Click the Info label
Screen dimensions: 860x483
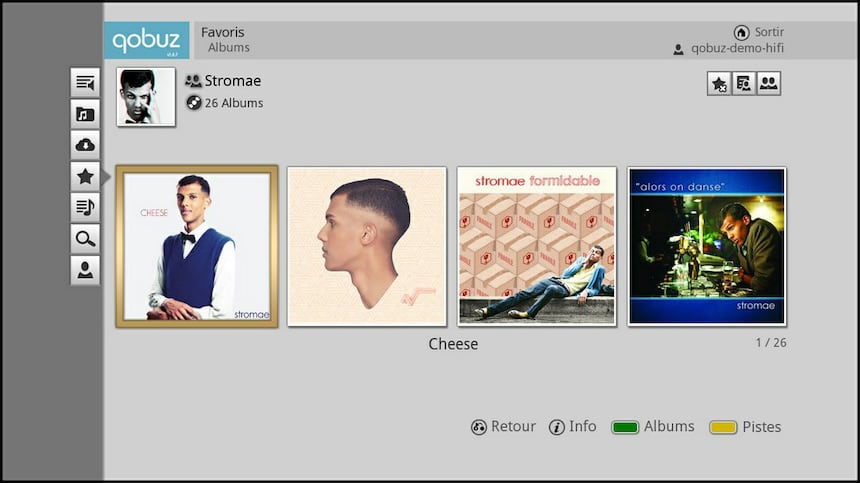click(x=582, y=426)
